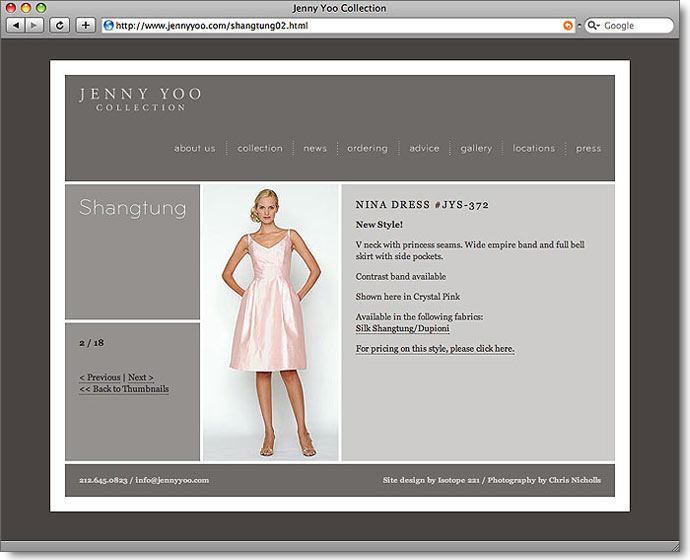Open the 'press' nav item
Viewport: 690px width, 560px height.
[x=588, y=149]
